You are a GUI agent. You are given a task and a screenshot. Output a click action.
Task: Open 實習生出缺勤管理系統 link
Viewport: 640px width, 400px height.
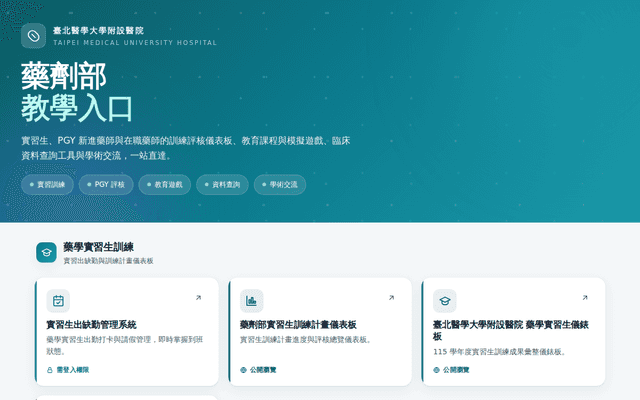[91, 325]
